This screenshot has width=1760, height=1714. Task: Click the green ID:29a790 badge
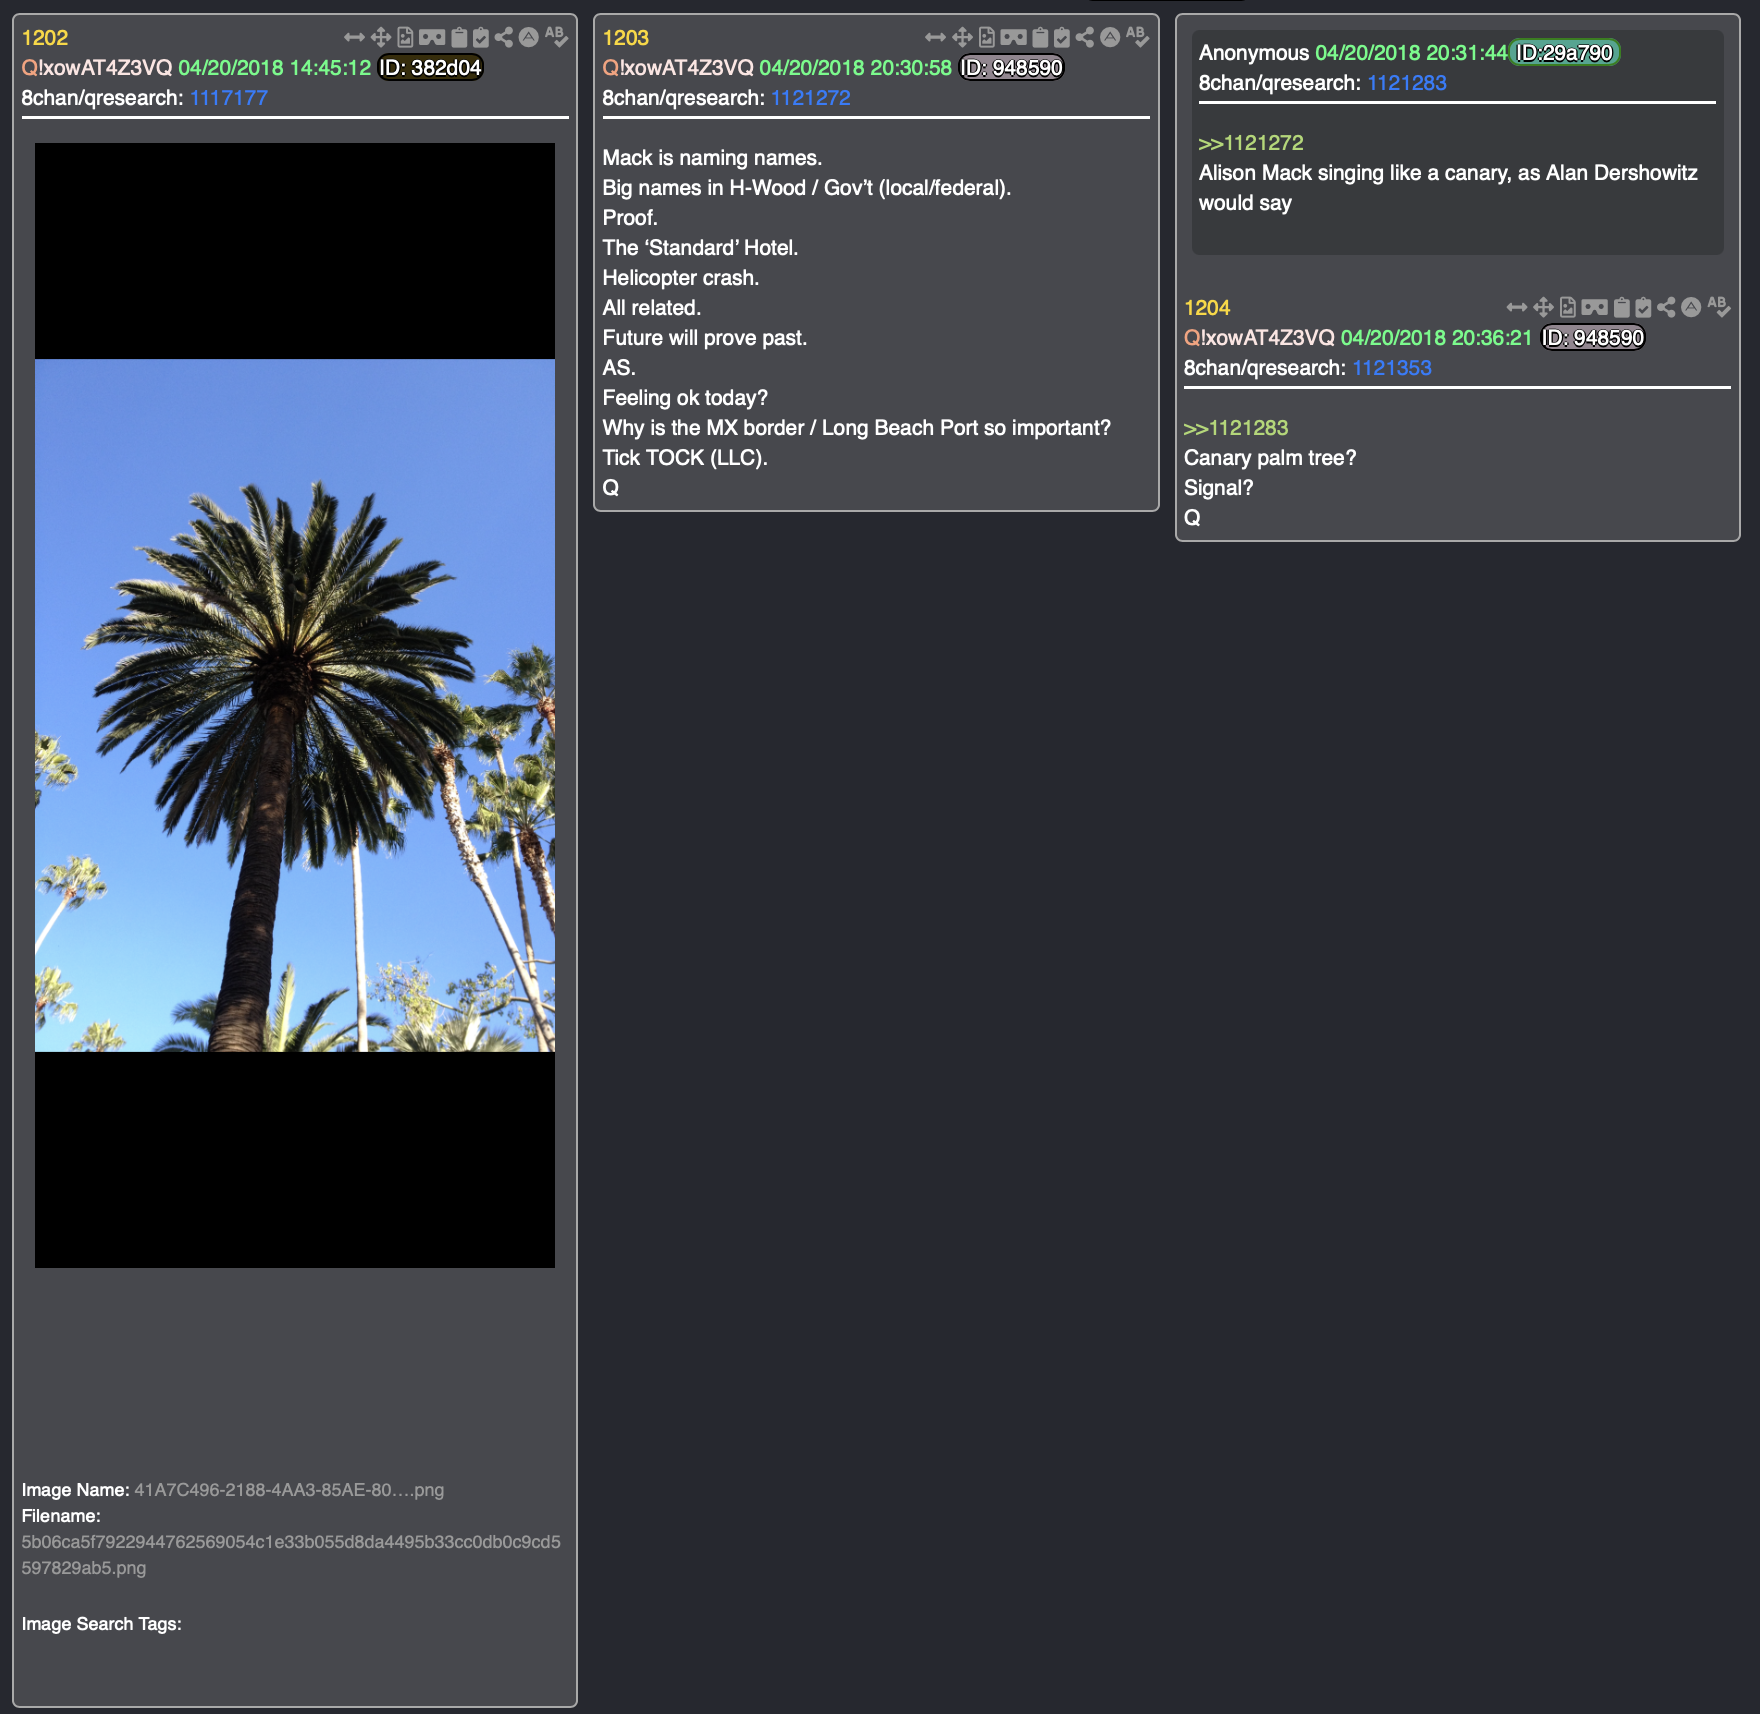[1564, 53]
